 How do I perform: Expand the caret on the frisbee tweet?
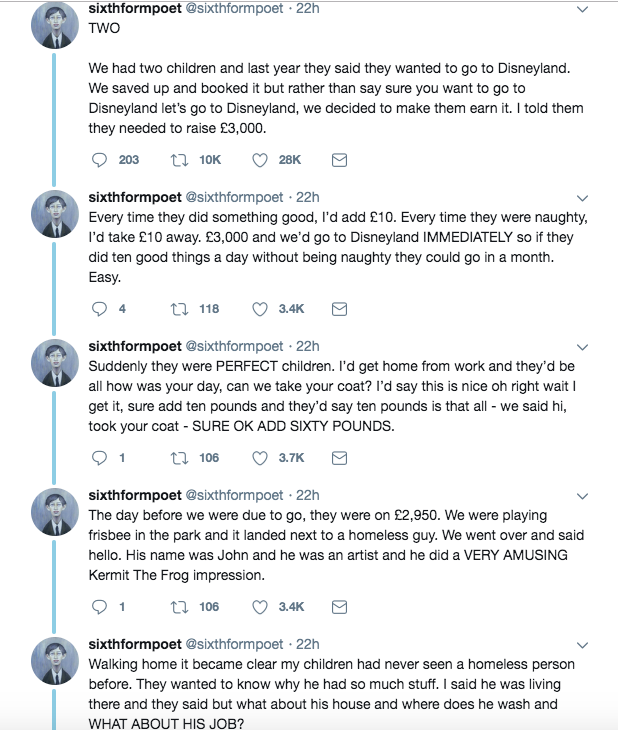tap(582, 496)
